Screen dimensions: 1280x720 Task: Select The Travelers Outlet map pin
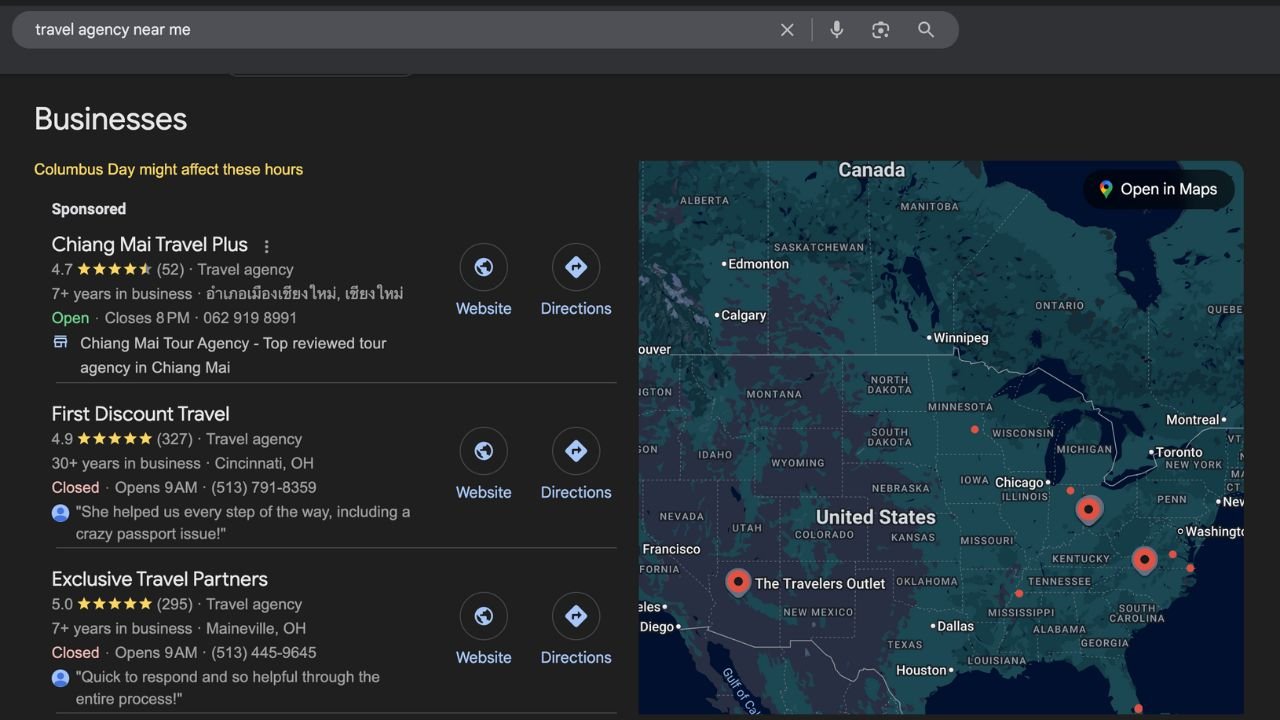click(x=738, y=581)
